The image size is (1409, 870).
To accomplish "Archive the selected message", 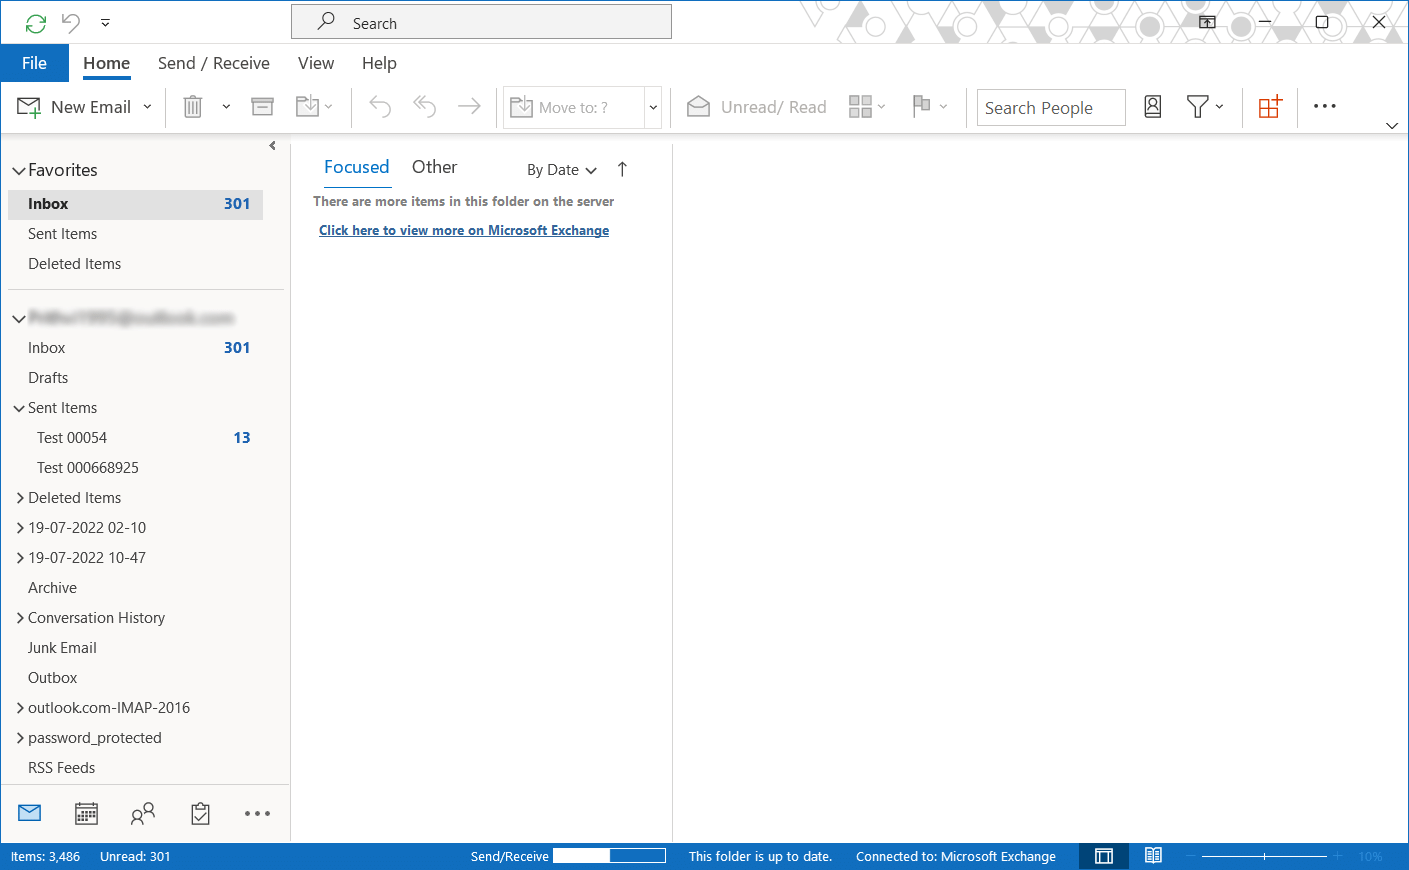I will click(261, 106).
